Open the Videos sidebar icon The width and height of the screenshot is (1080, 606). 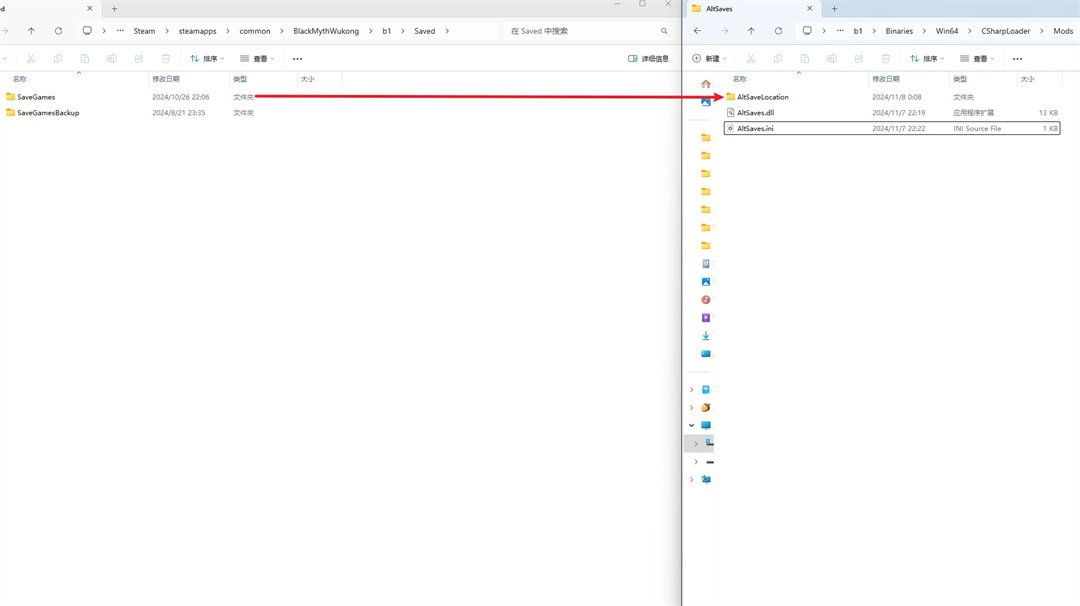point(706,318)
